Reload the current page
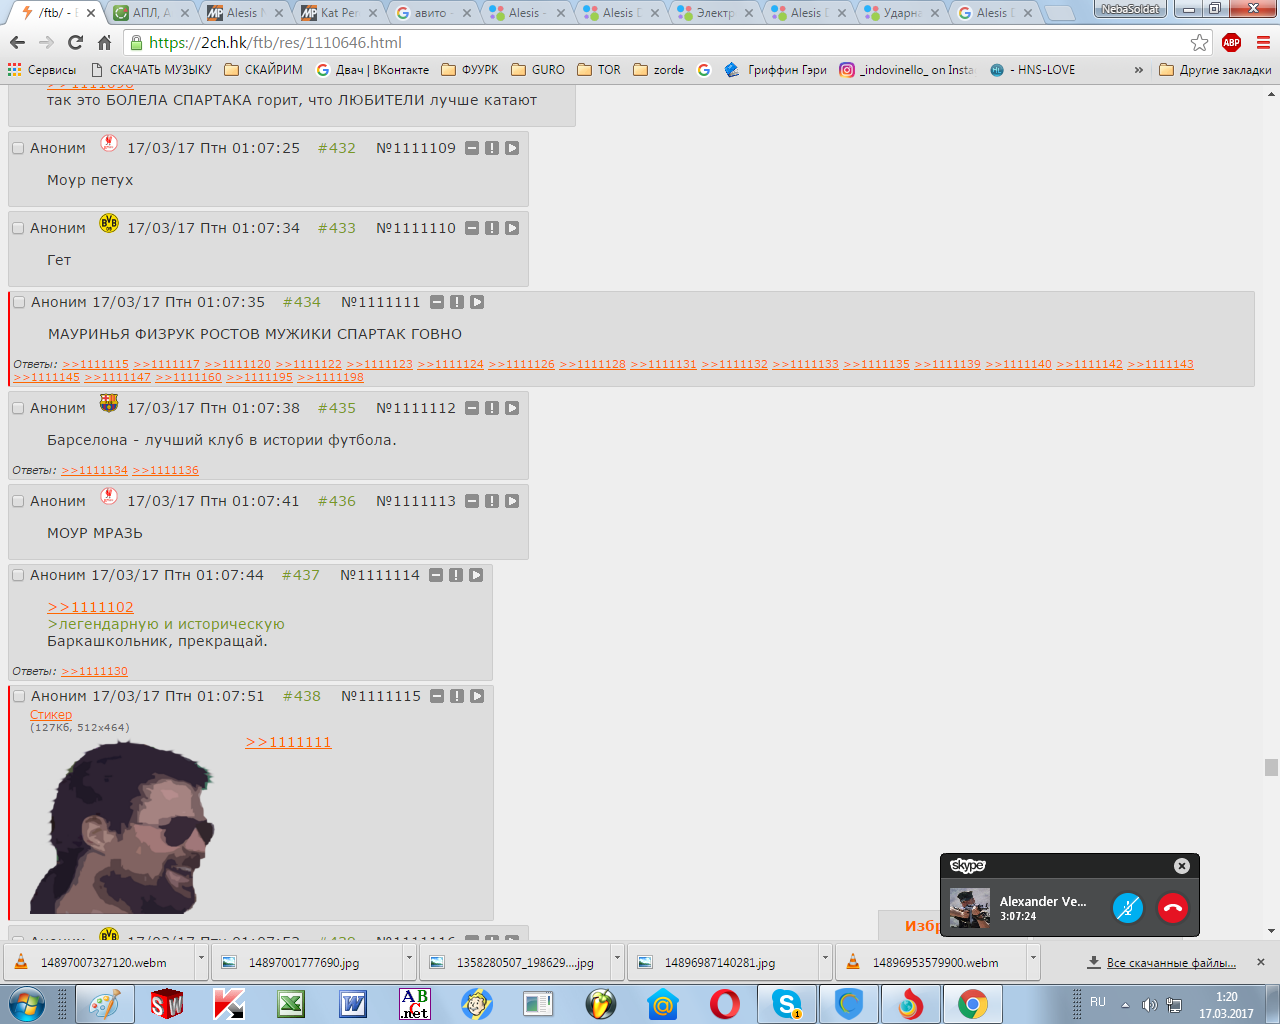This screenshot has width=1280, height=1024. point(75,43)
